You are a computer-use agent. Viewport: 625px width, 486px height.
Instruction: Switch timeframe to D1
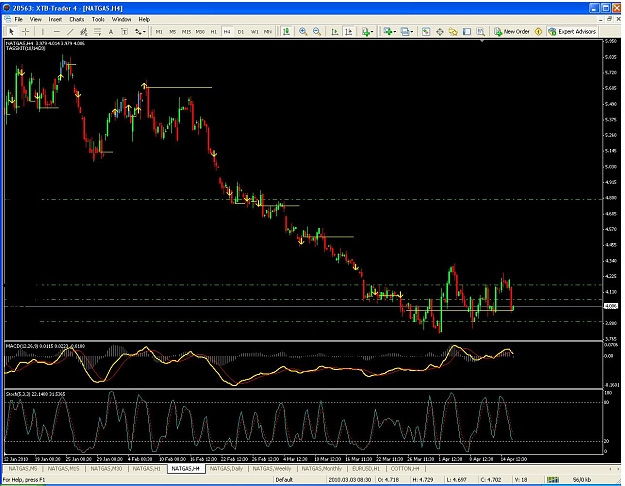click(x=241, y=31)
